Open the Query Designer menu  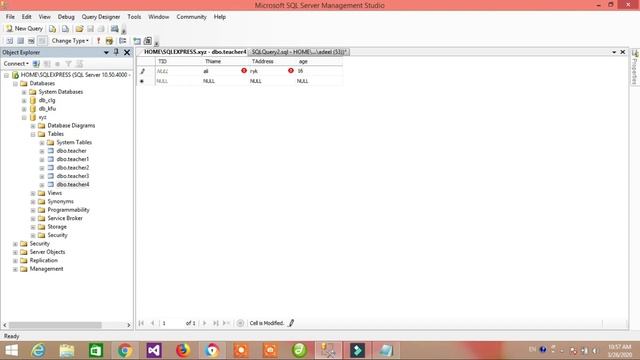tap(101, 17)
